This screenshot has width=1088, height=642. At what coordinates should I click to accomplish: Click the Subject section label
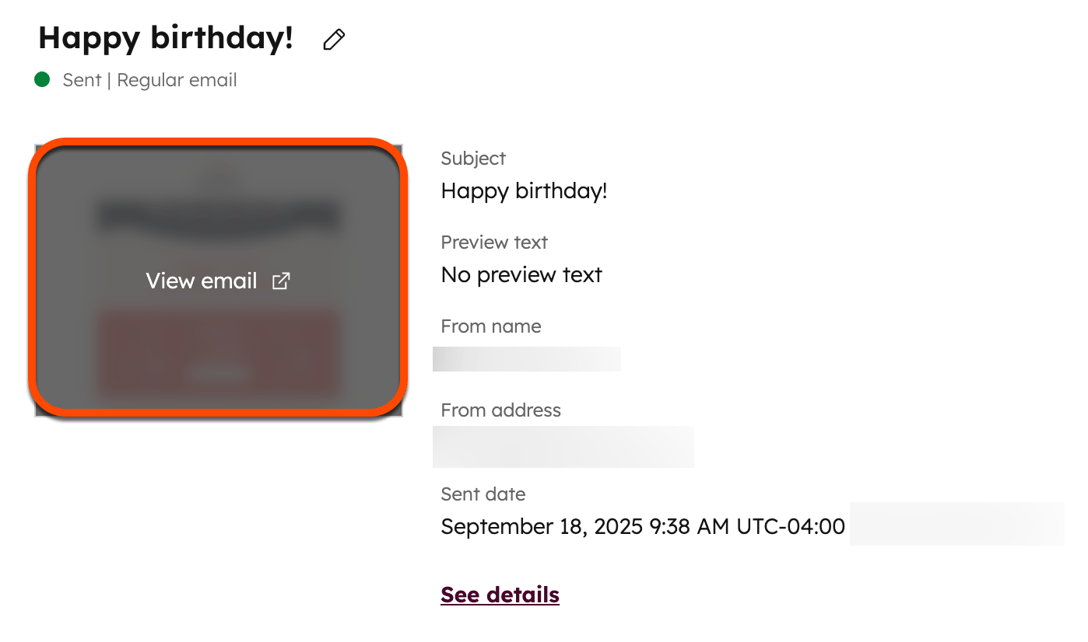click(473, 158)
